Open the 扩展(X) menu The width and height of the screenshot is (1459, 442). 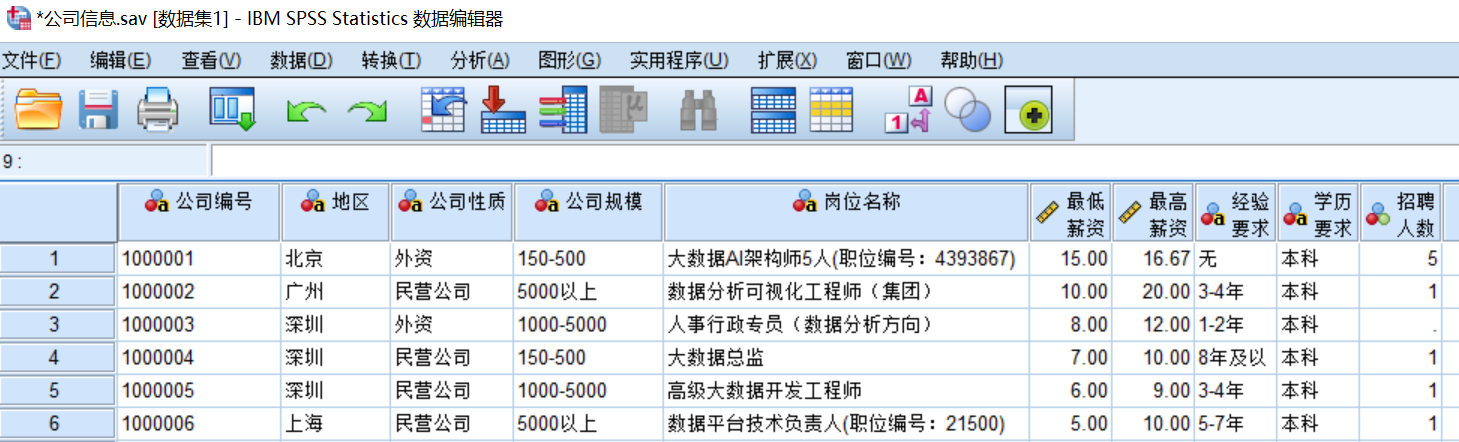tap(787, 60)
